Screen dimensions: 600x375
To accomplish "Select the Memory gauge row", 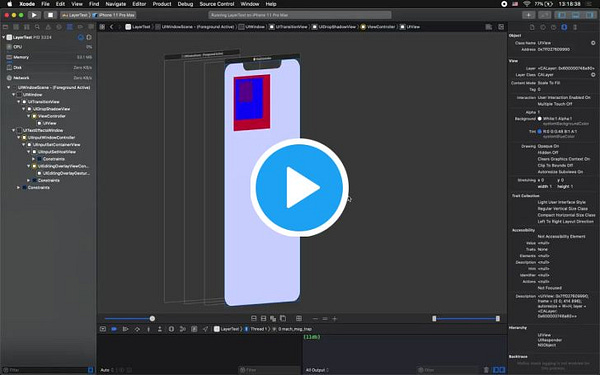I will [48, 57].
